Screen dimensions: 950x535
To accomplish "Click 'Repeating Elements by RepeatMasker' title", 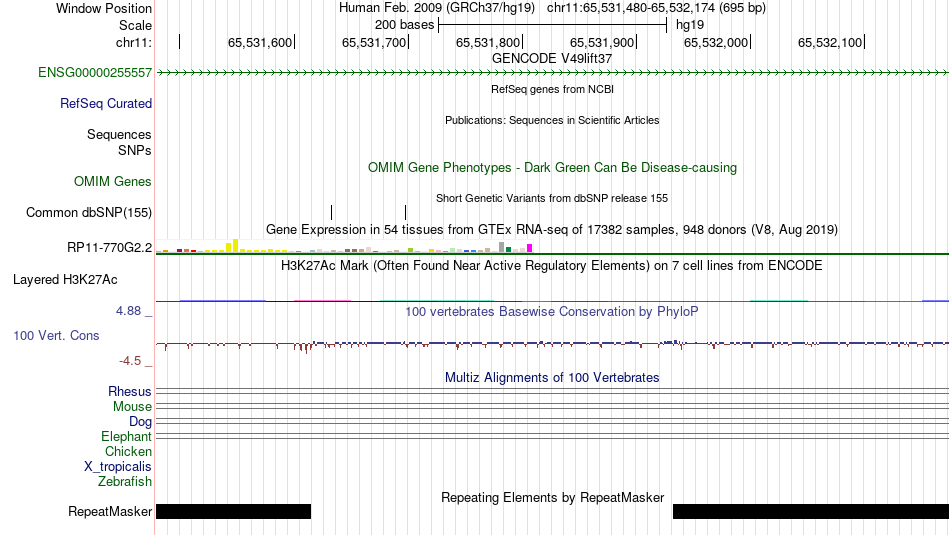I will tap(552, 497).
